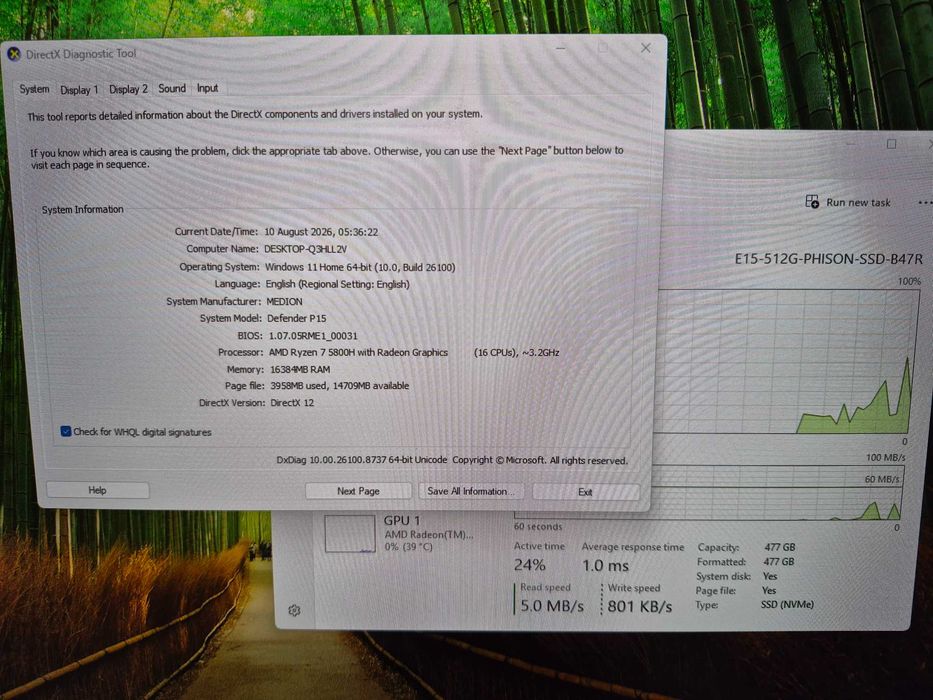Click the System Manufacturer value MEDION
Image resolution: width=933 pixels, height=700 pixels.
tap(284, 301)
